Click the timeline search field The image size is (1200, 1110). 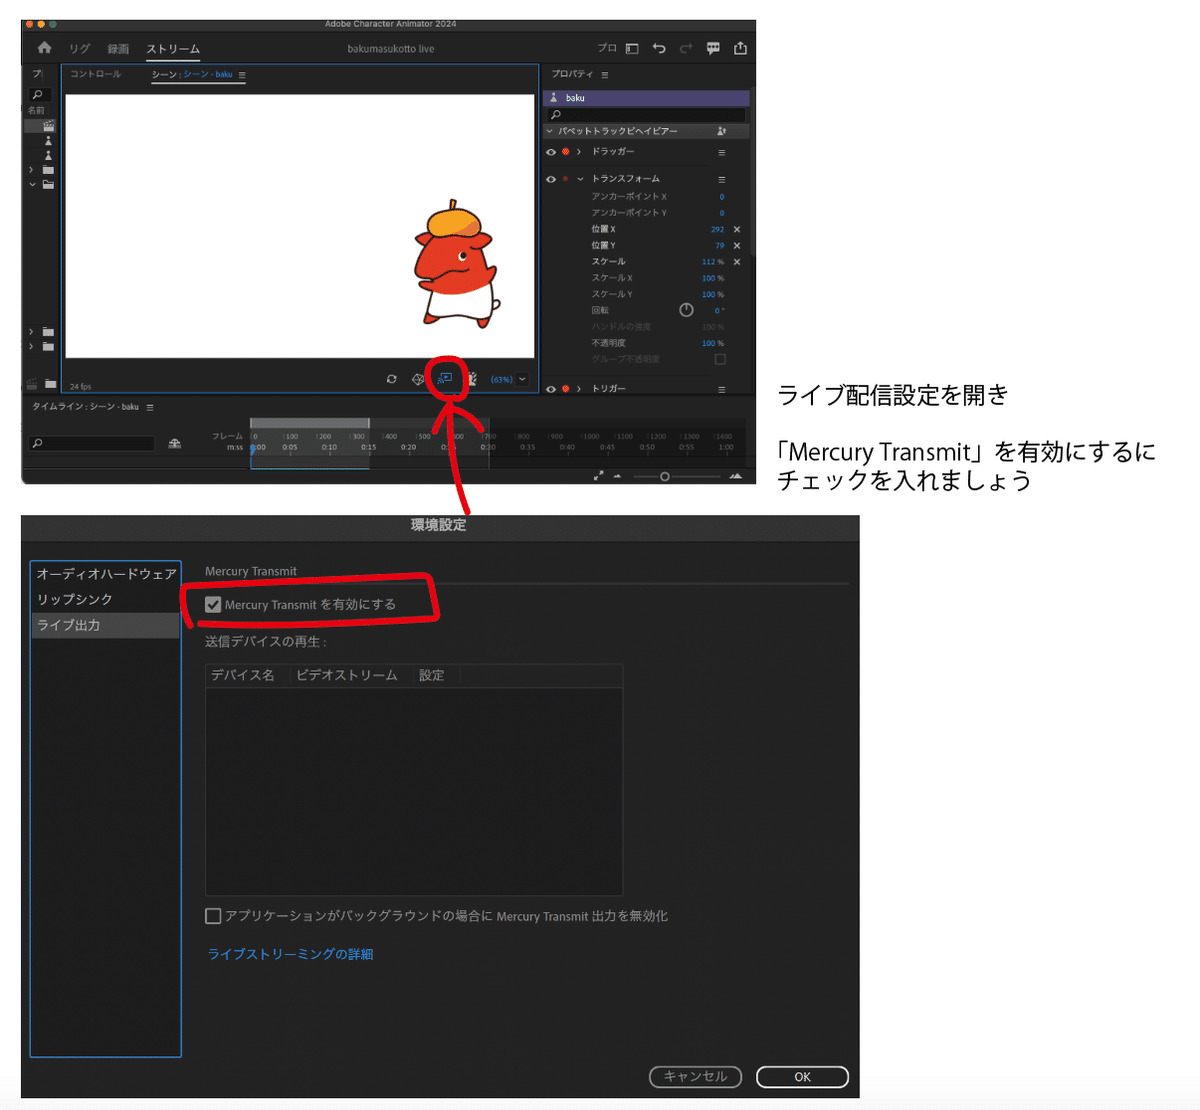92,443
